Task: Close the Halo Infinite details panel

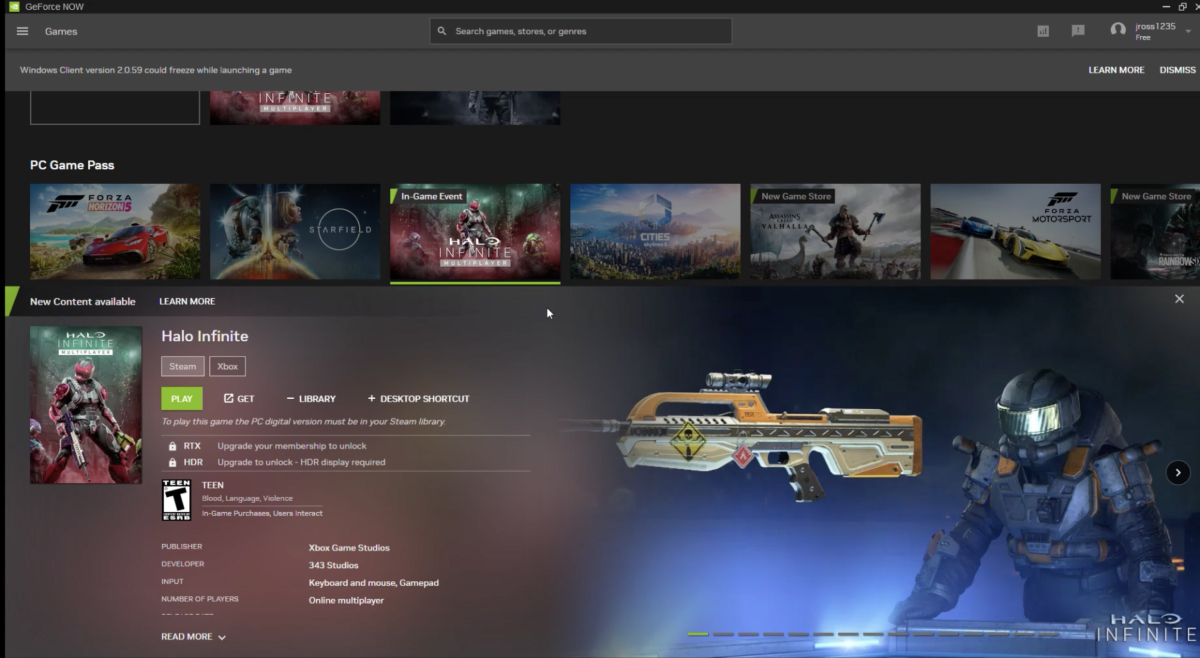Action: pos(1179,299)
